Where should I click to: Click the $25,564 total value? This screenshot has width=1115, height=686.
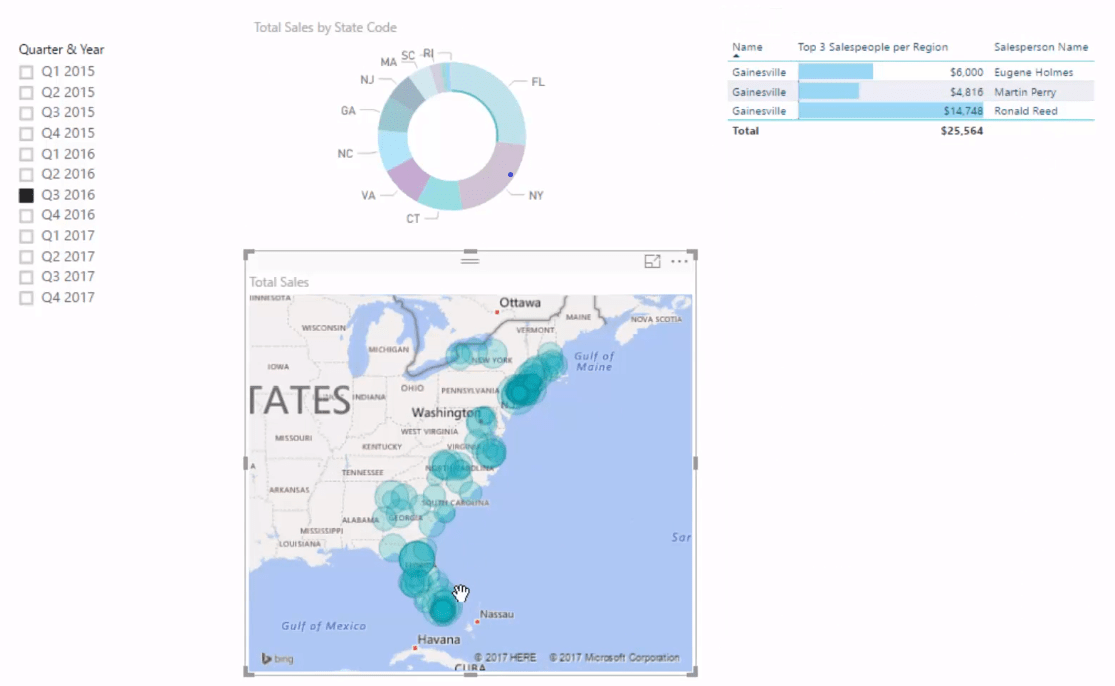961,131
